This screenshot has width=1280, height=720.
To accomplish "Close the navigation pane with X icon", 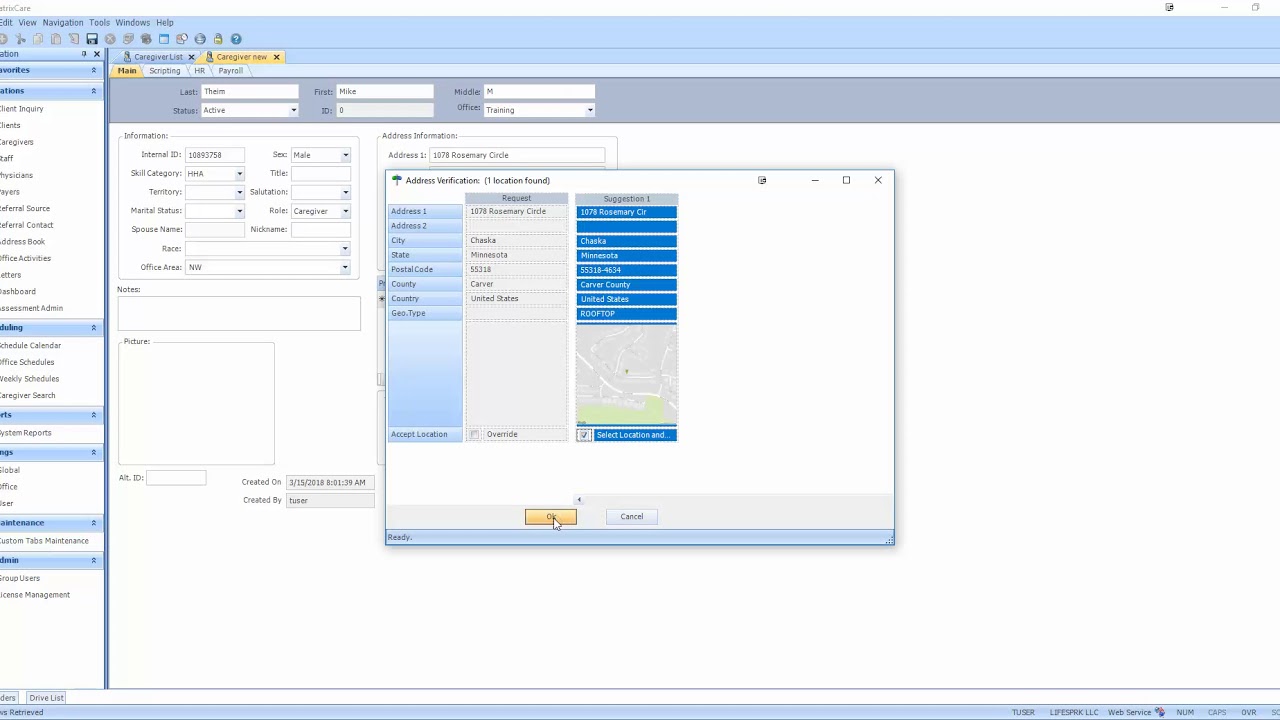I will click(97, 54).
